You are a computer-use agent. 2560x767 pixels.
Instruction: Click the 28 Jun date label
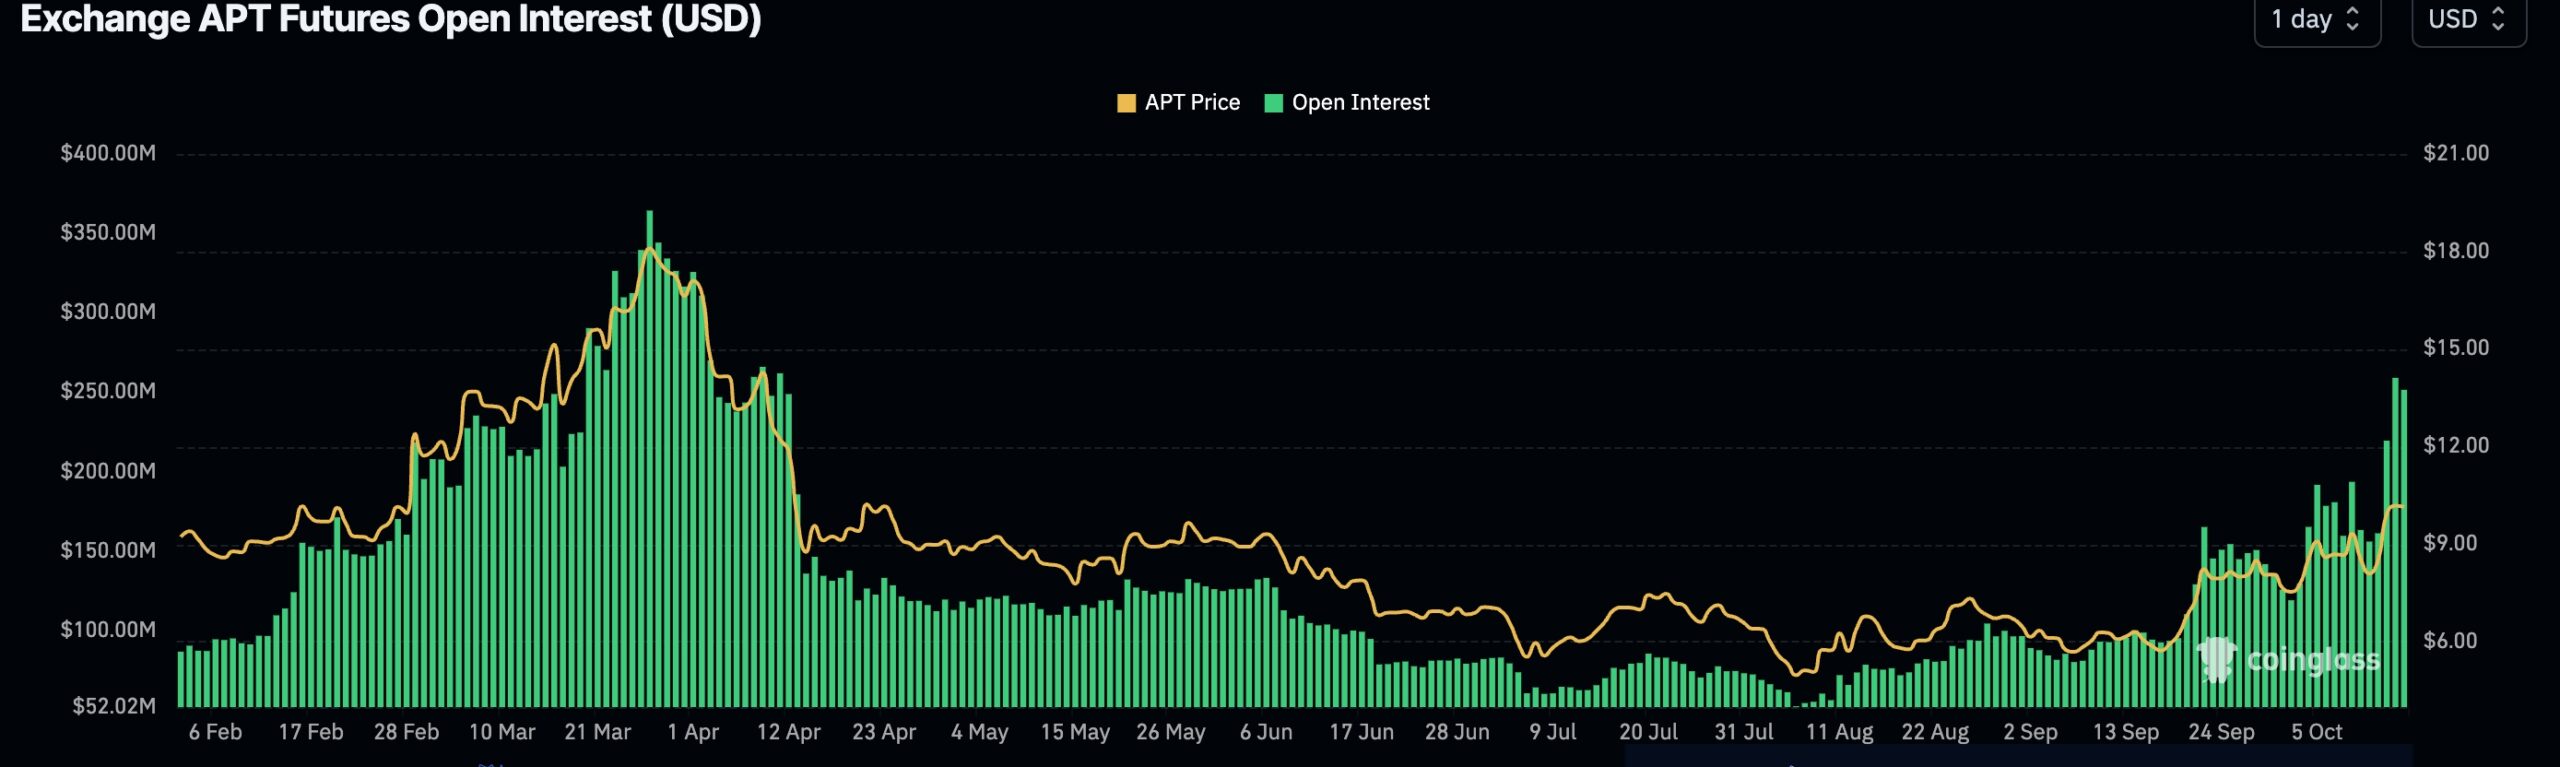click(x=1457, y=732)
